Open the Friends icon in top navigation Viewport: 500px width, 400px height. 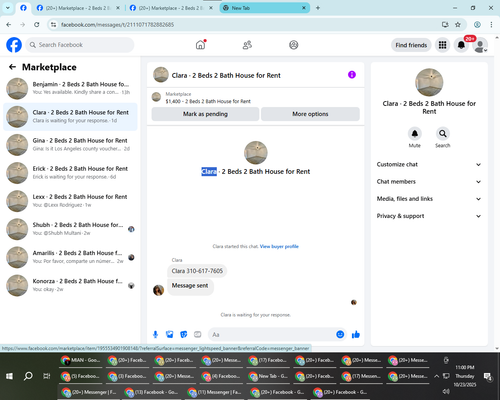(x=247, y=45)
